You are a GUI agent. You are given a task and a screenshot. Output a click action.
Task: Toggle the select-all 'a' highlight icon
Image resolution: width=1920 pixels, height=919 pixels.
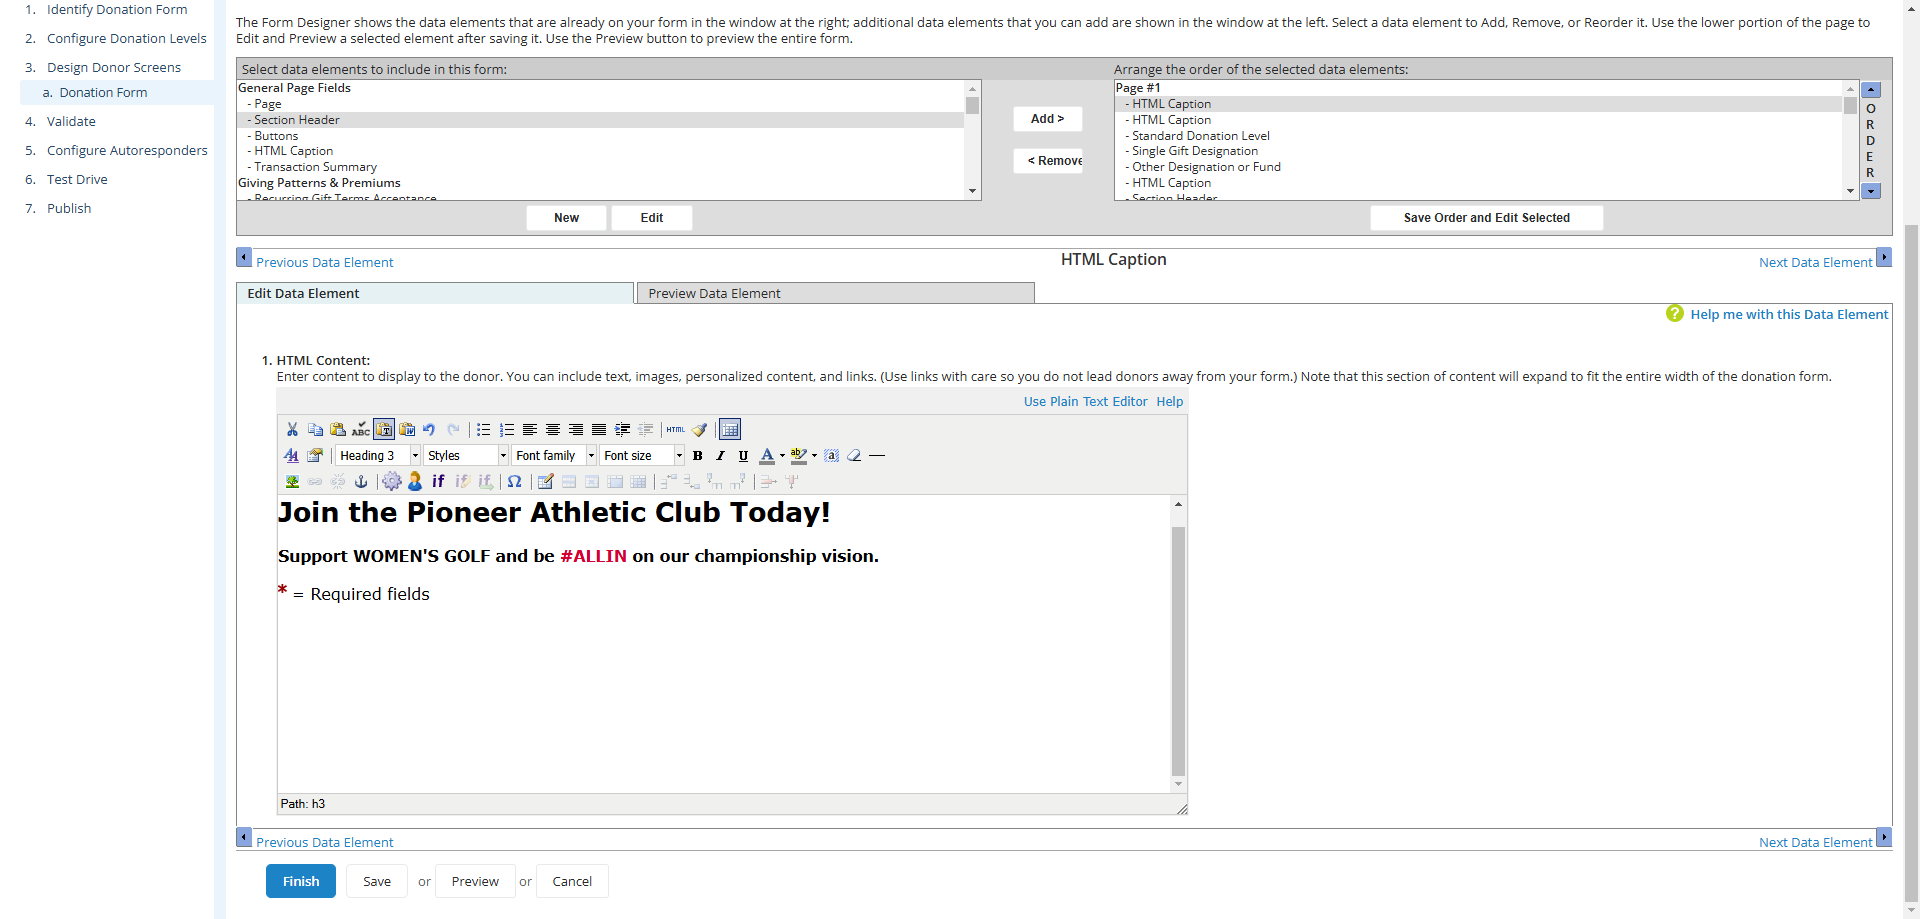click(831, 455)
